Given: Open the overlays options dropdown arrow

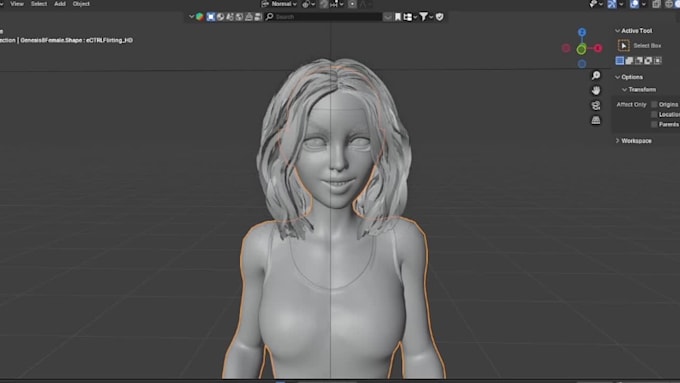Looking at the screenshot, I should pos(644,4).
